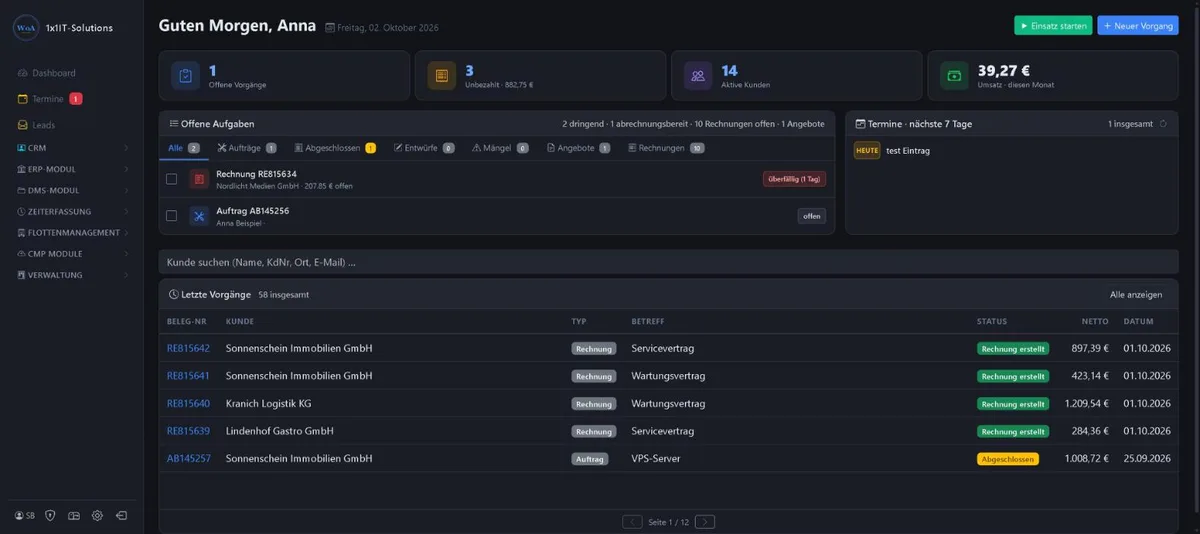Open document link AB145257
The height and width of the screenshot is (534, 1200).
click(x=189, y=458)
